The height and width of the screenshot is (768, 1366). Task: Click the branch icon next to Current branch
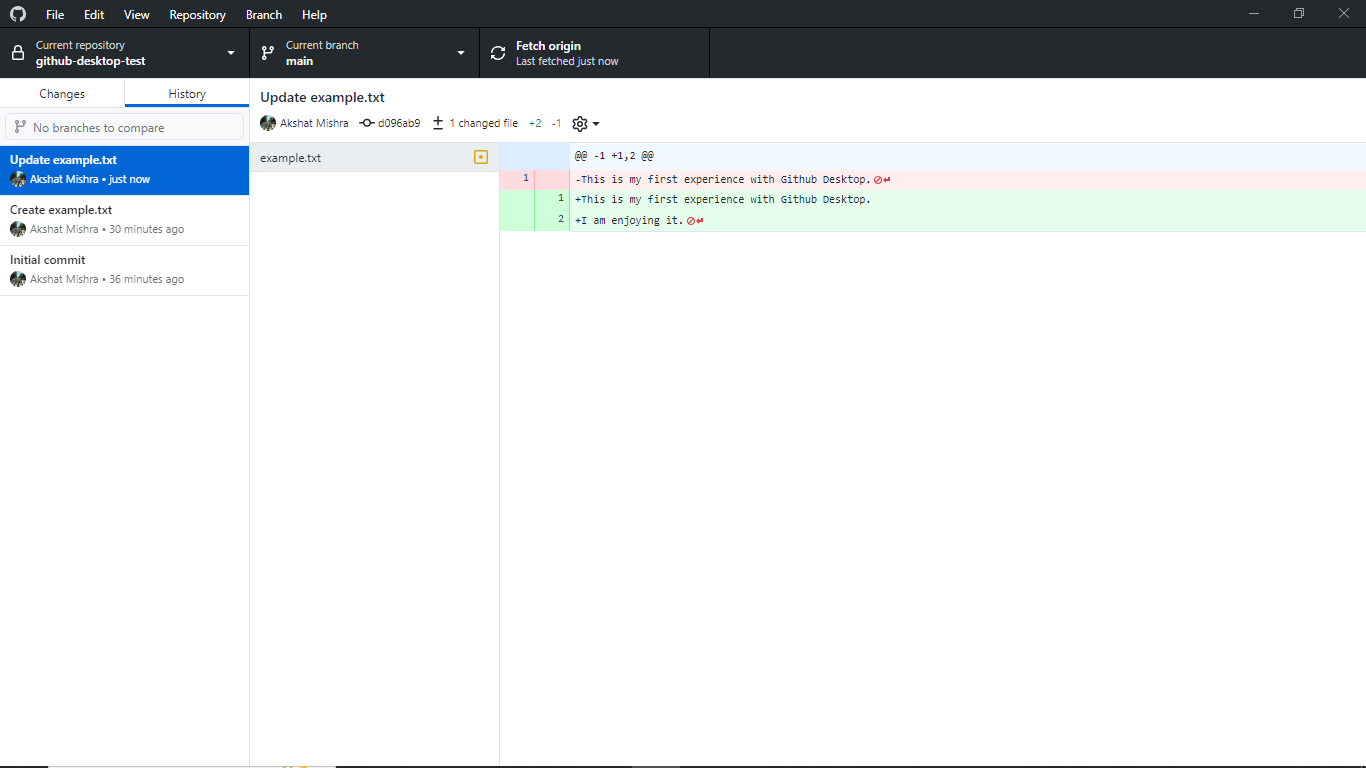tap(267, 52)
